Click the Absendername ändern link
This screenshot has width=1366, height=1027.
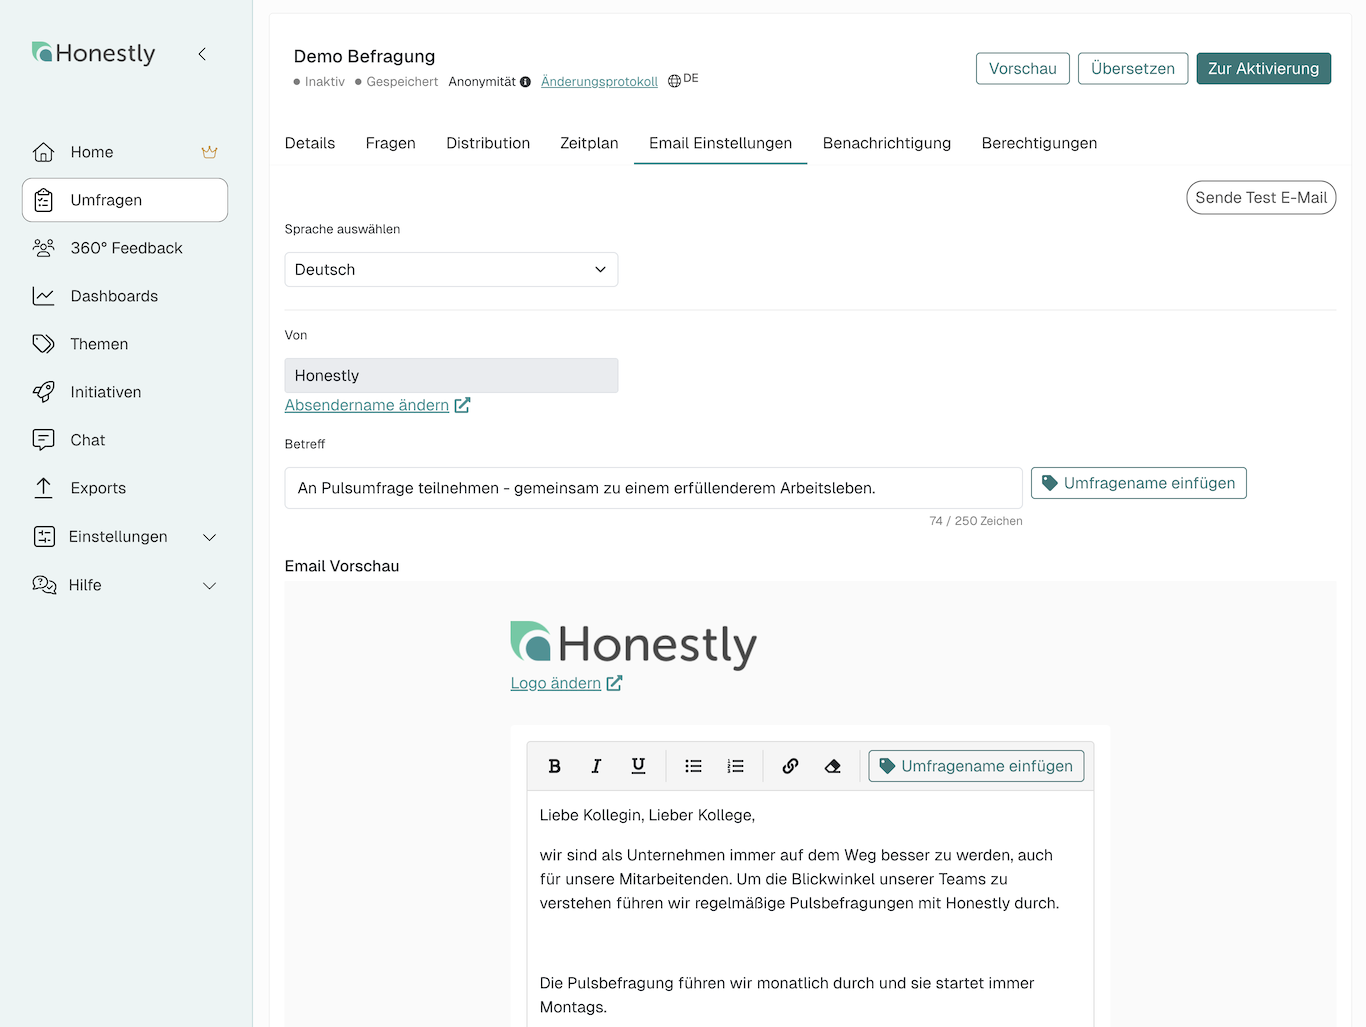(x=367, y=405)
